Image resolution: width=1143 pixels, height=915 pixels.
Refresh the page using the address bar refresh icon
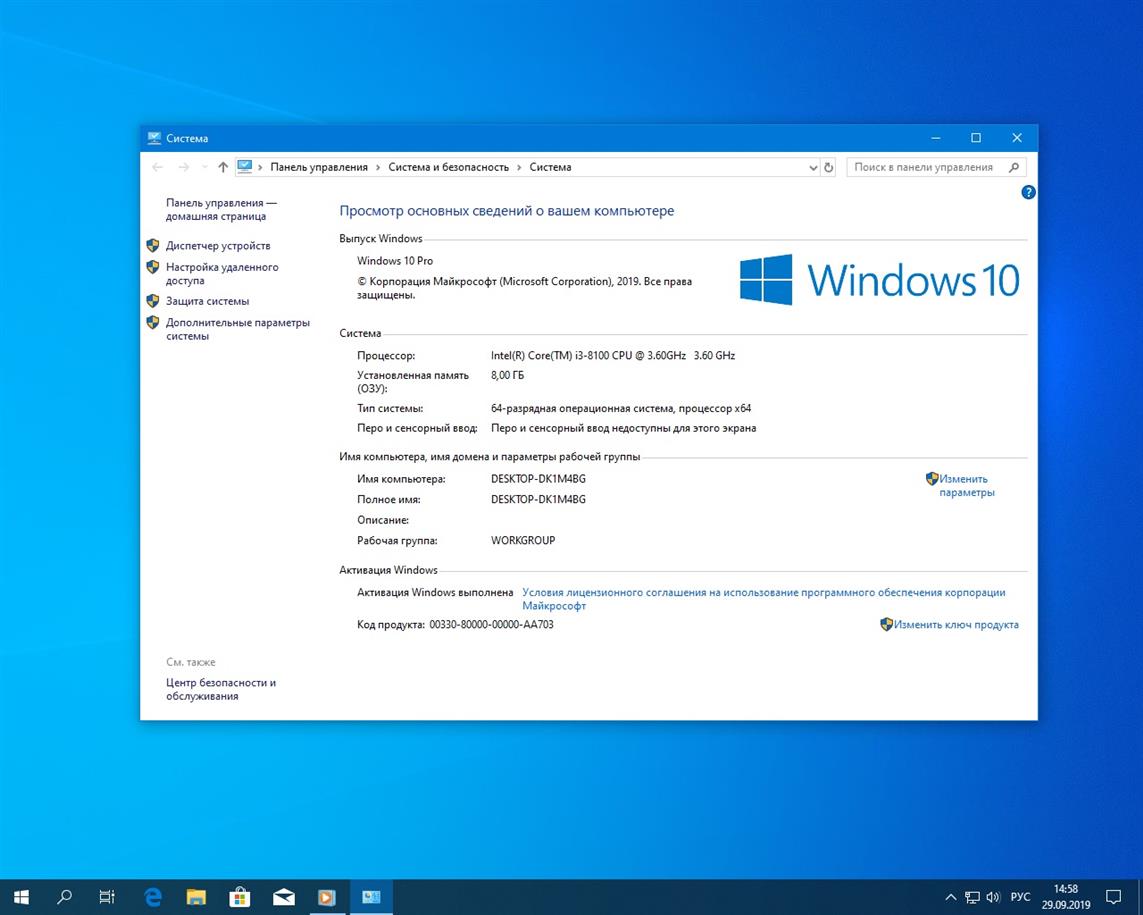829,167
